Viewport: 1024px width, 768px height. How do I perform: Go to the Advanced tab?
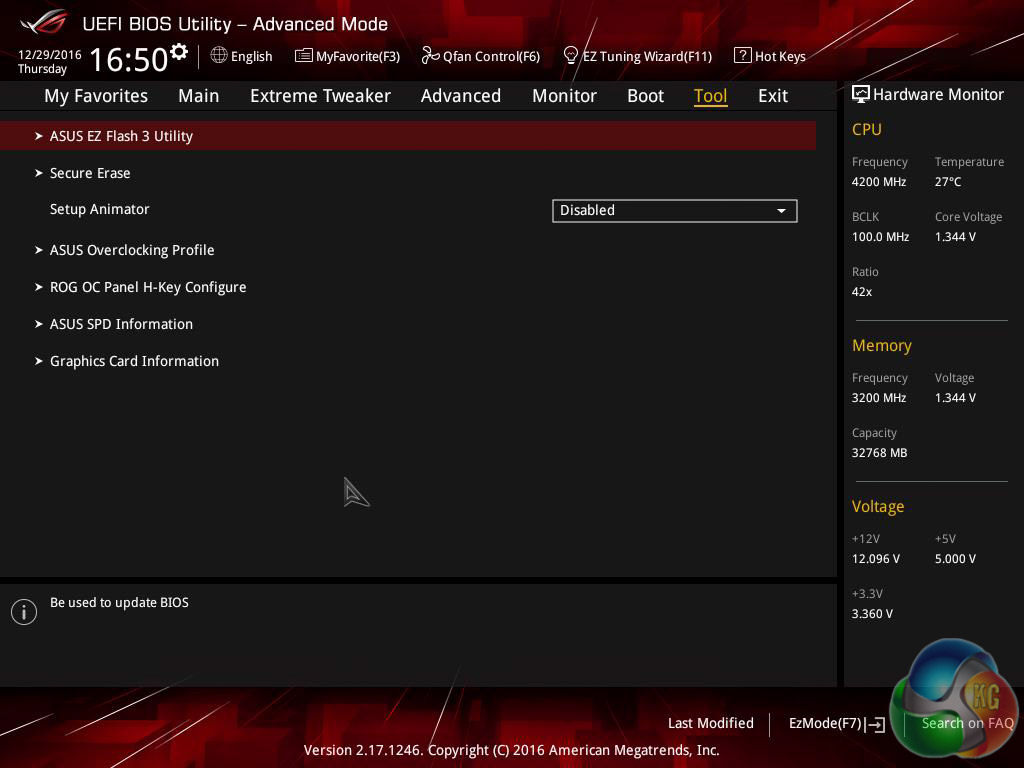pos(461,96)
